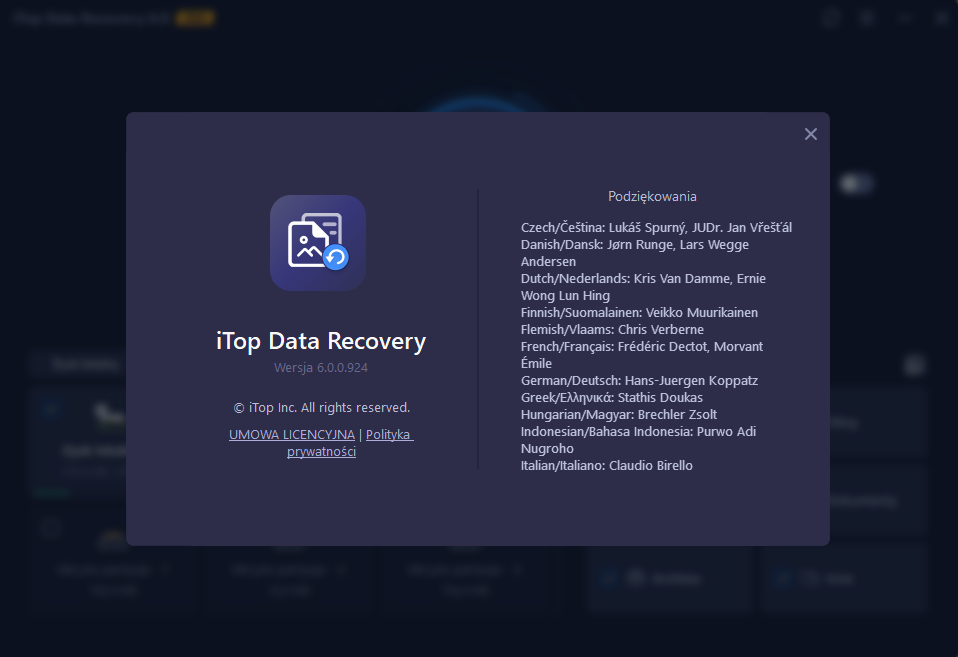Screen dimensions: 958x657
Task: Select the Finnish/Suomalainen: Veikko Muurikainen line
Action: click(x=639, y=312)
